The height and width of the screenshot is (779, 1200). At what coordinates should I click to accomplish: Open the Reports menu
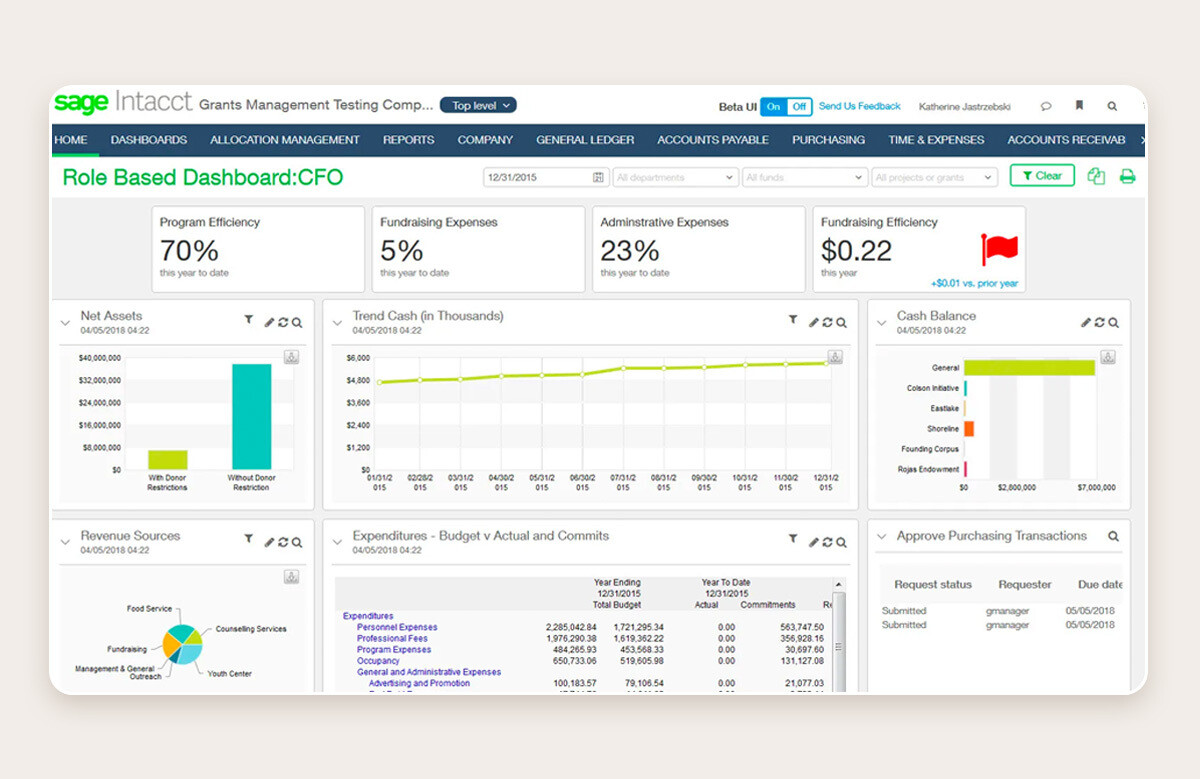coord(408,140)
